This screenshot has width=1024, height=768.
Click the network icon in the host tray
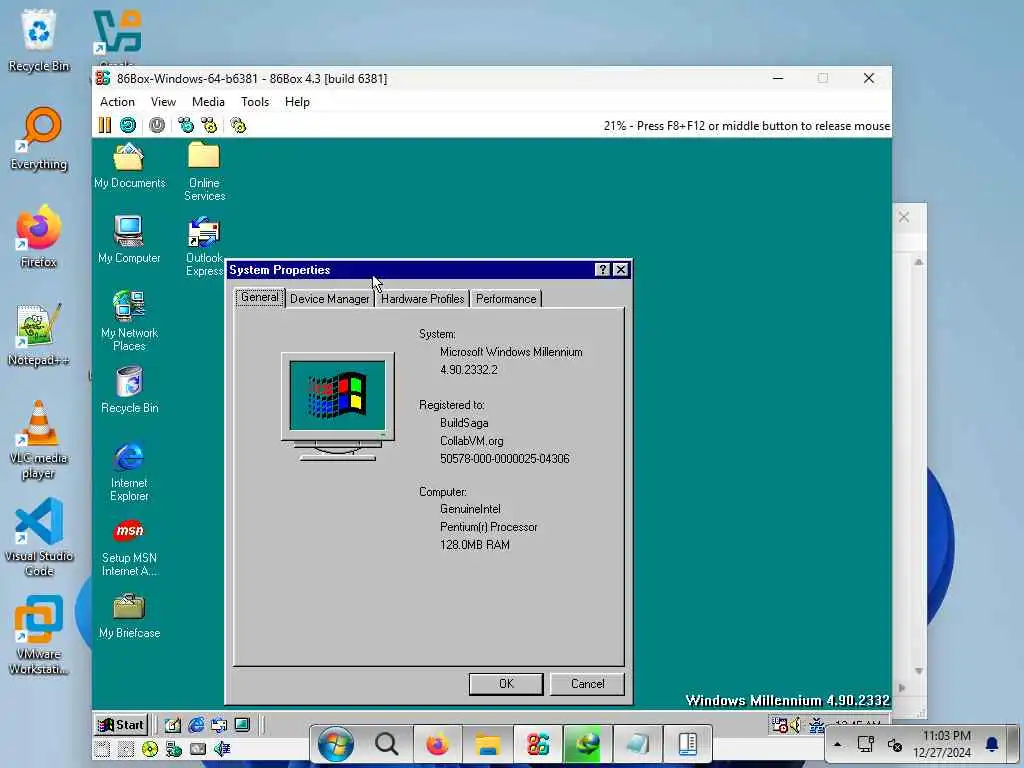[x=866, y=744]
